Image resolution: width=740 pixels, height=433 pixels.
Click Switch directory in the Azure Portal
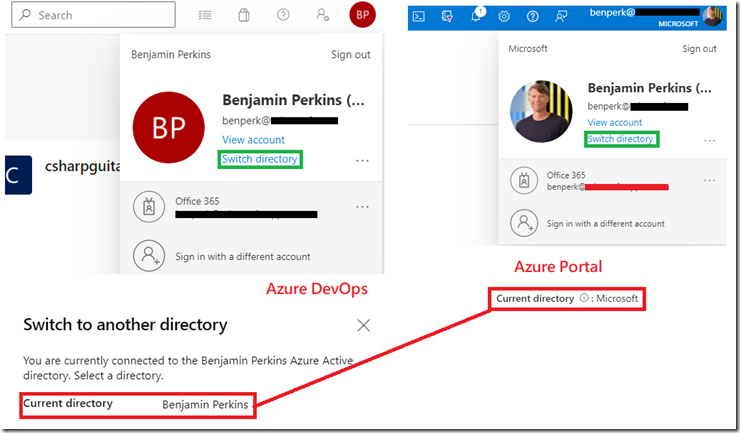pos(620,139)
